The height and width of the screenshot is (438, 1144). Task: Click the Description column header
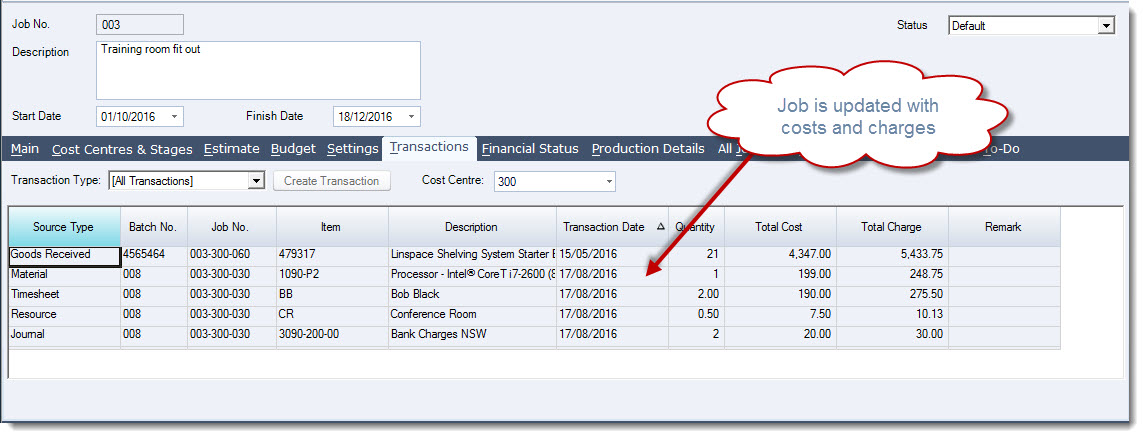coord(471,227)
